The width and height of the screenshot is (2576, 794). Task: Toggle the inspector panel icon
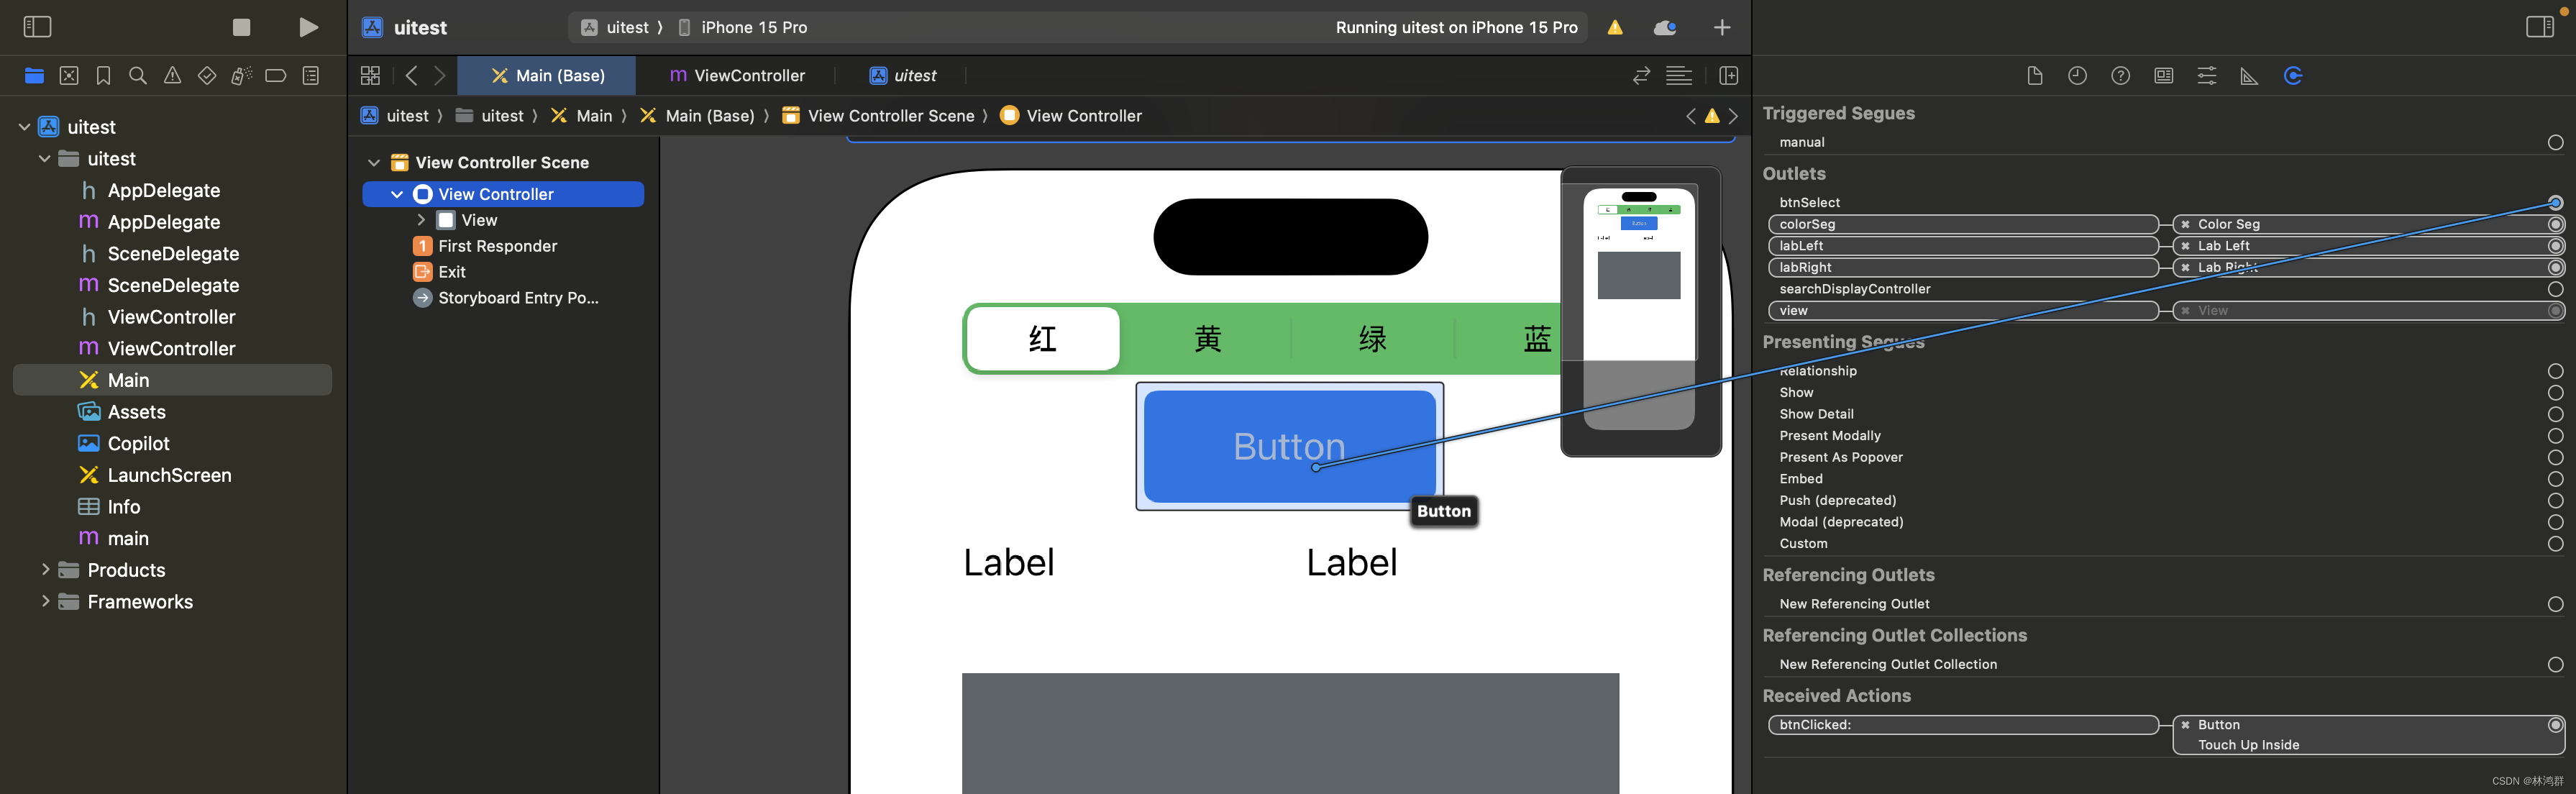point(2539,27)
